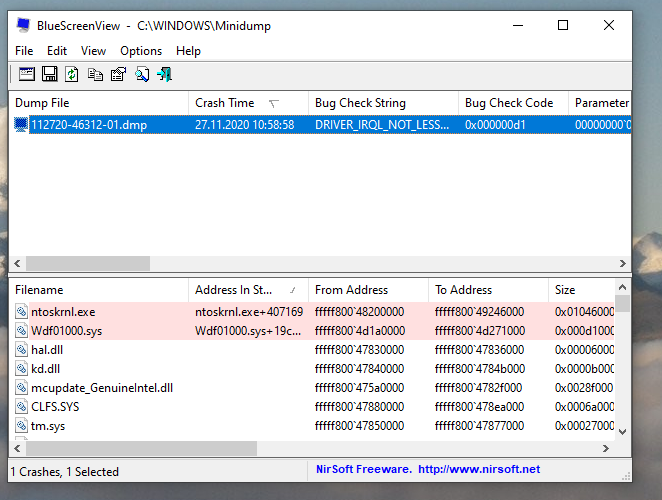
Task: Click the Exit door icon in toolbar
Action: (x=165, y=74)
